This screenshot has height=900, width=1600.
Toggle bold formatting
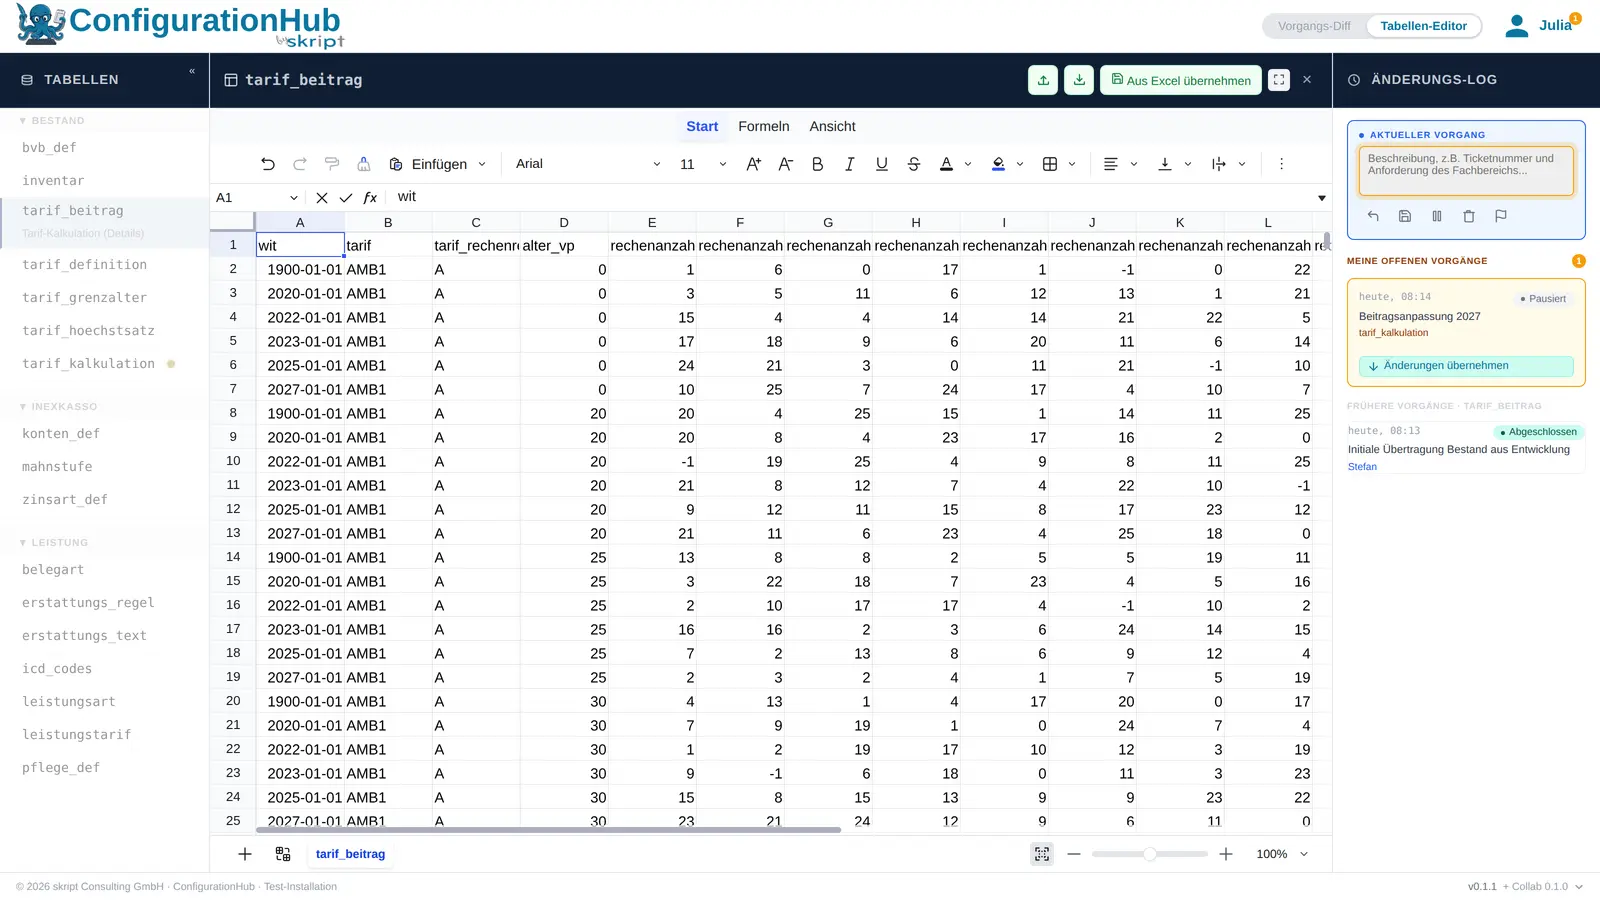coord(818,164)
